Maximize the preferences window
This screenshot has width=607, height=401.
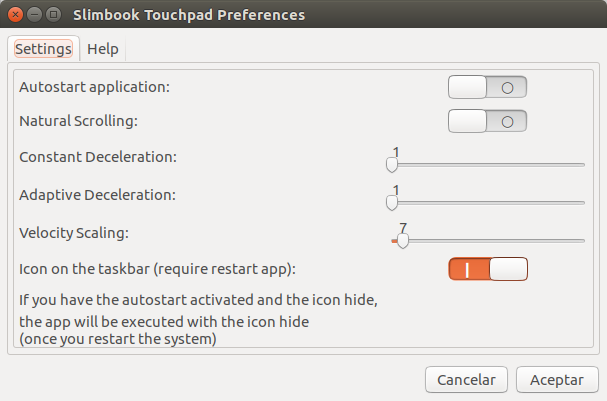point(53,16)
